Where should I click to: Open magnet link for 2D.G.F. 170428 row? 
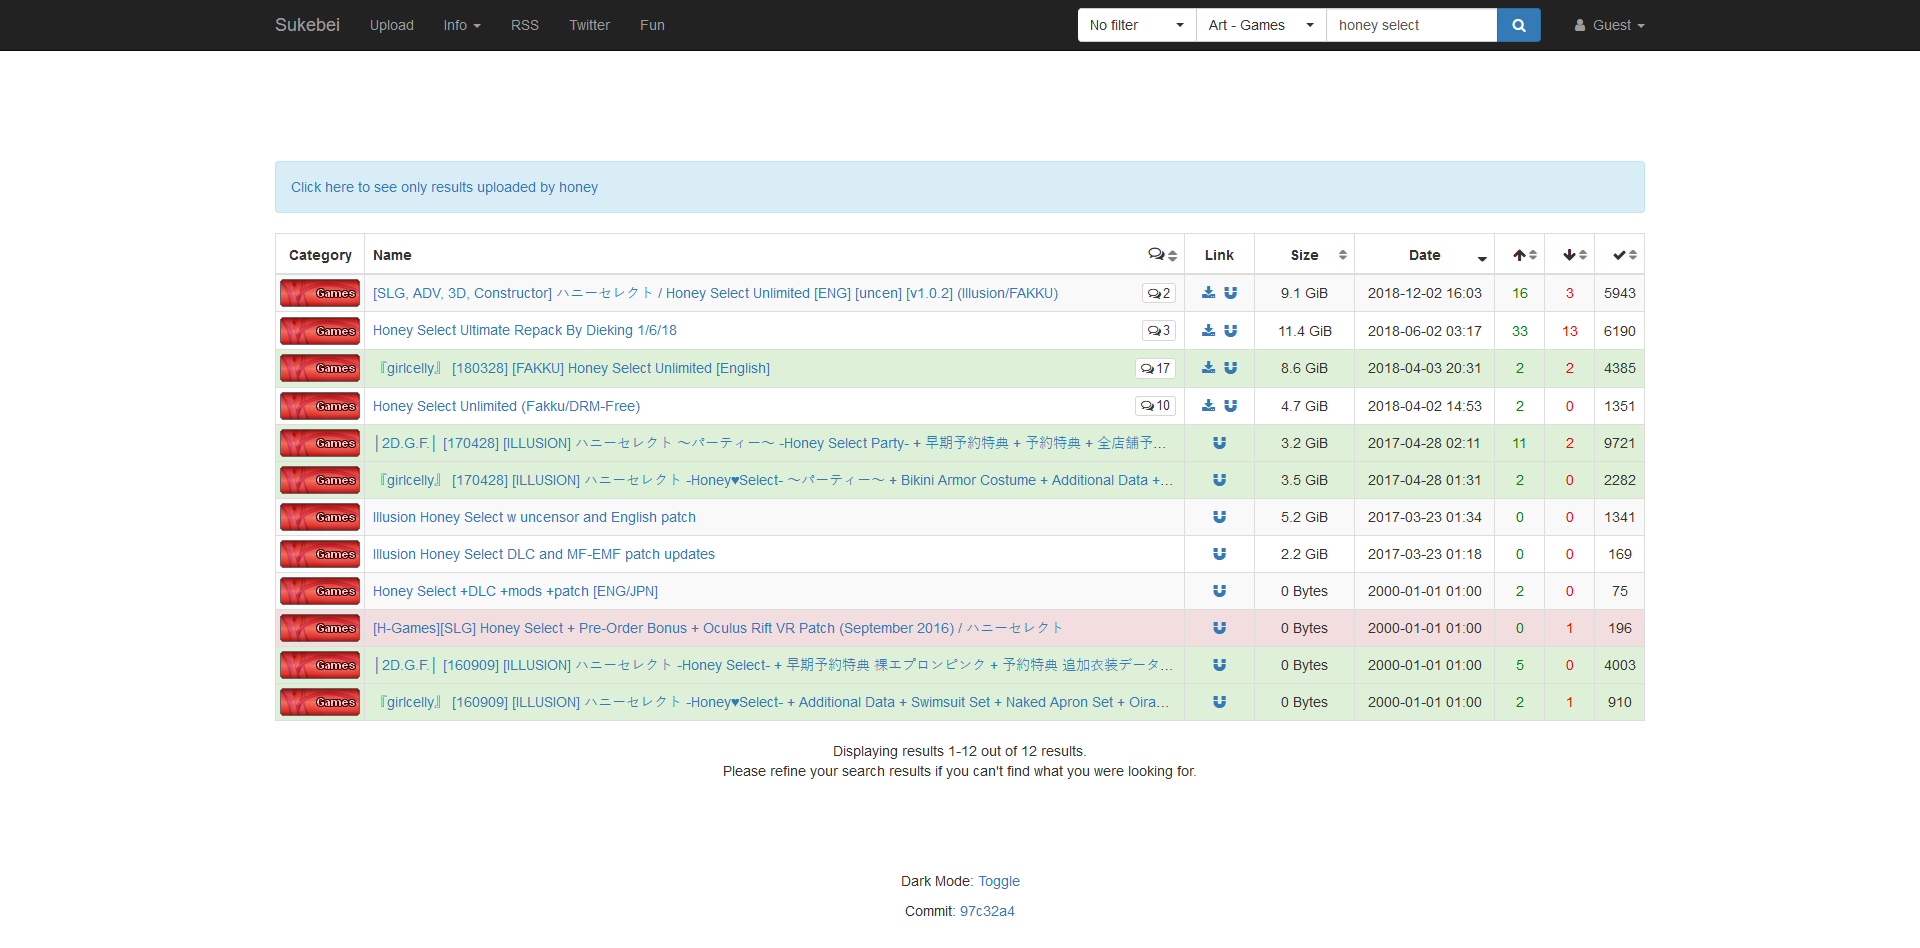click(1219, 443)
